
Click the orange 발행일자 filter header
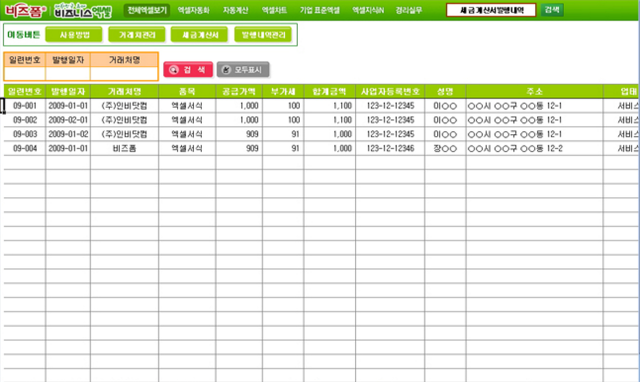(68, 60)
